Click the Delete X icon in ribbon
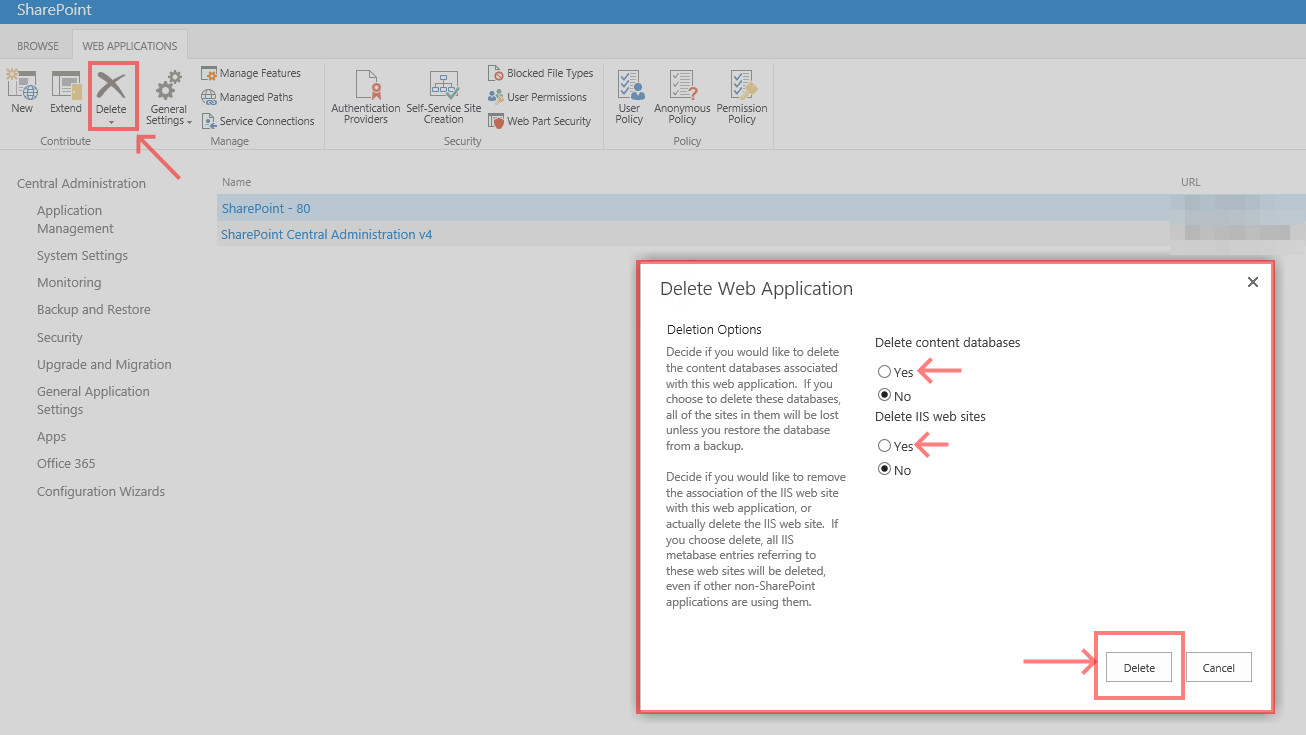The image size is (1306, 735). click(x=111, y=84)
